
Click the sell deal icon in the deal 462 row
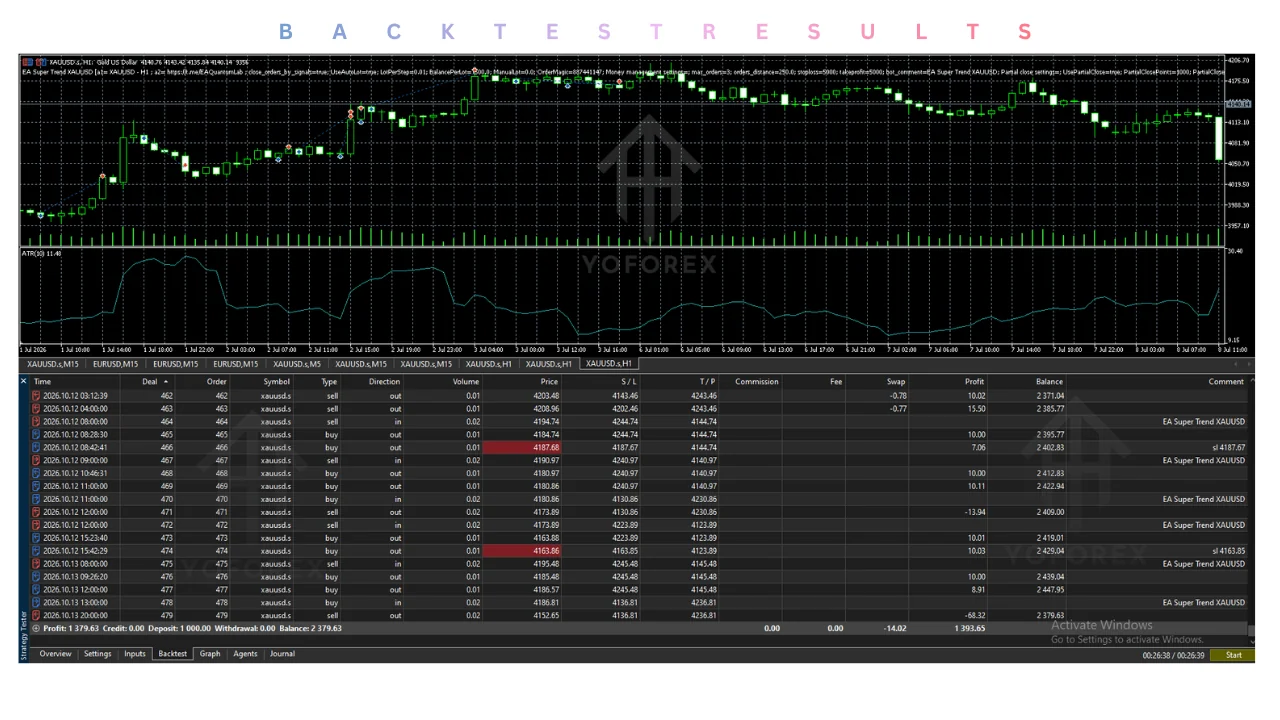pos(36,396)
